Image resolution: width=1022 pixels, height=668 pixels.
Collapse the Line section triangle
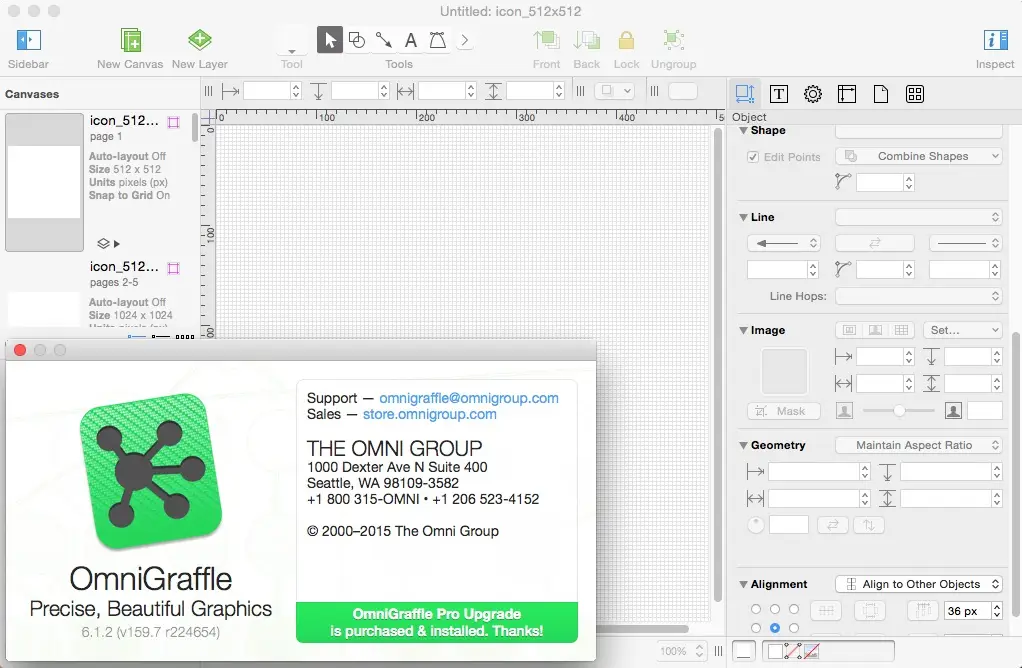click(743, 217)
